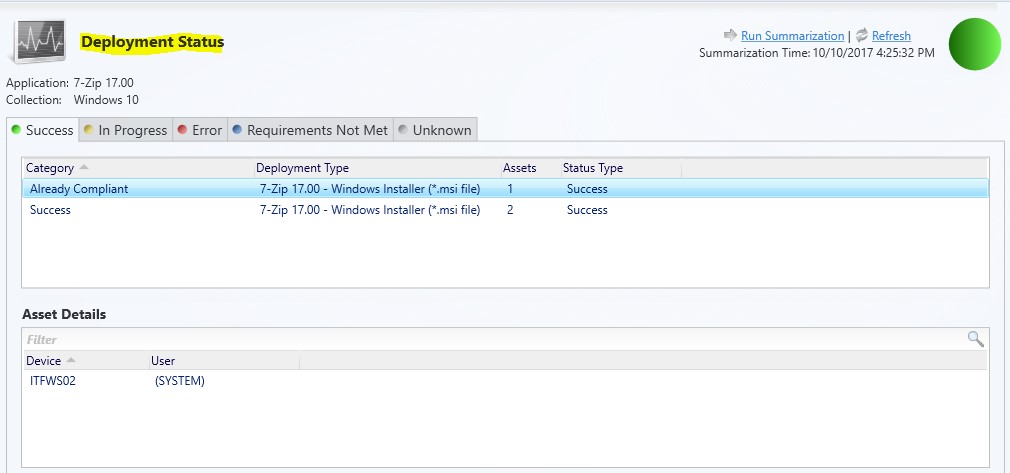Sort by the Category column header
1010x473 pixels.
138,168
